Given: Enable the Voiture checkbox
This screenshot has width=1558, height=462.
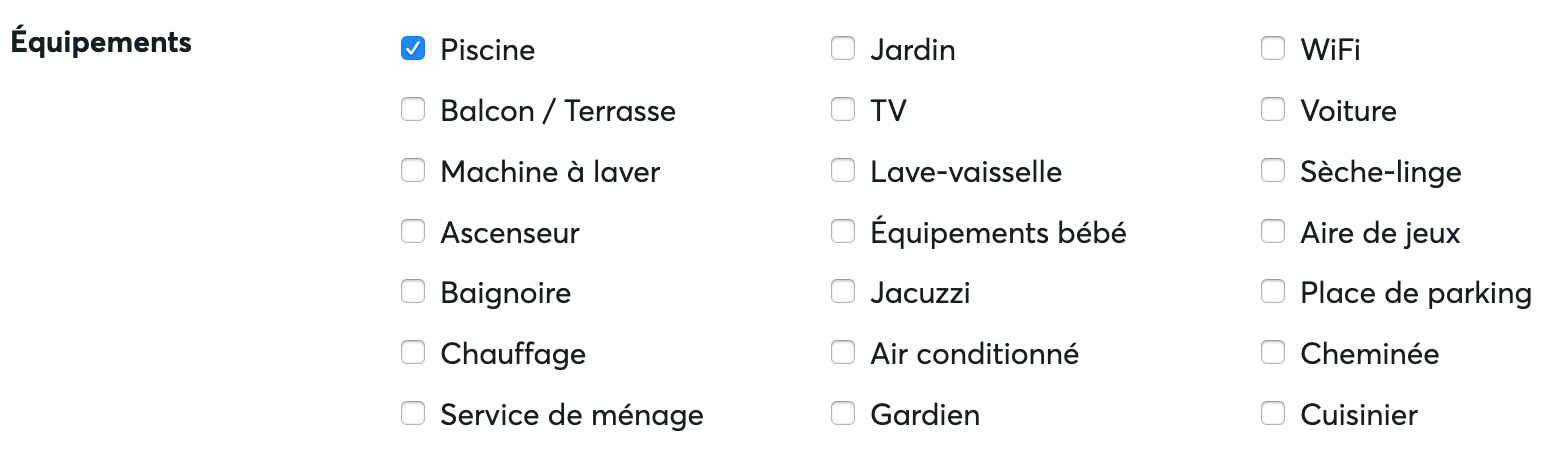Looking at the screenshot, I should (1273, 110).
